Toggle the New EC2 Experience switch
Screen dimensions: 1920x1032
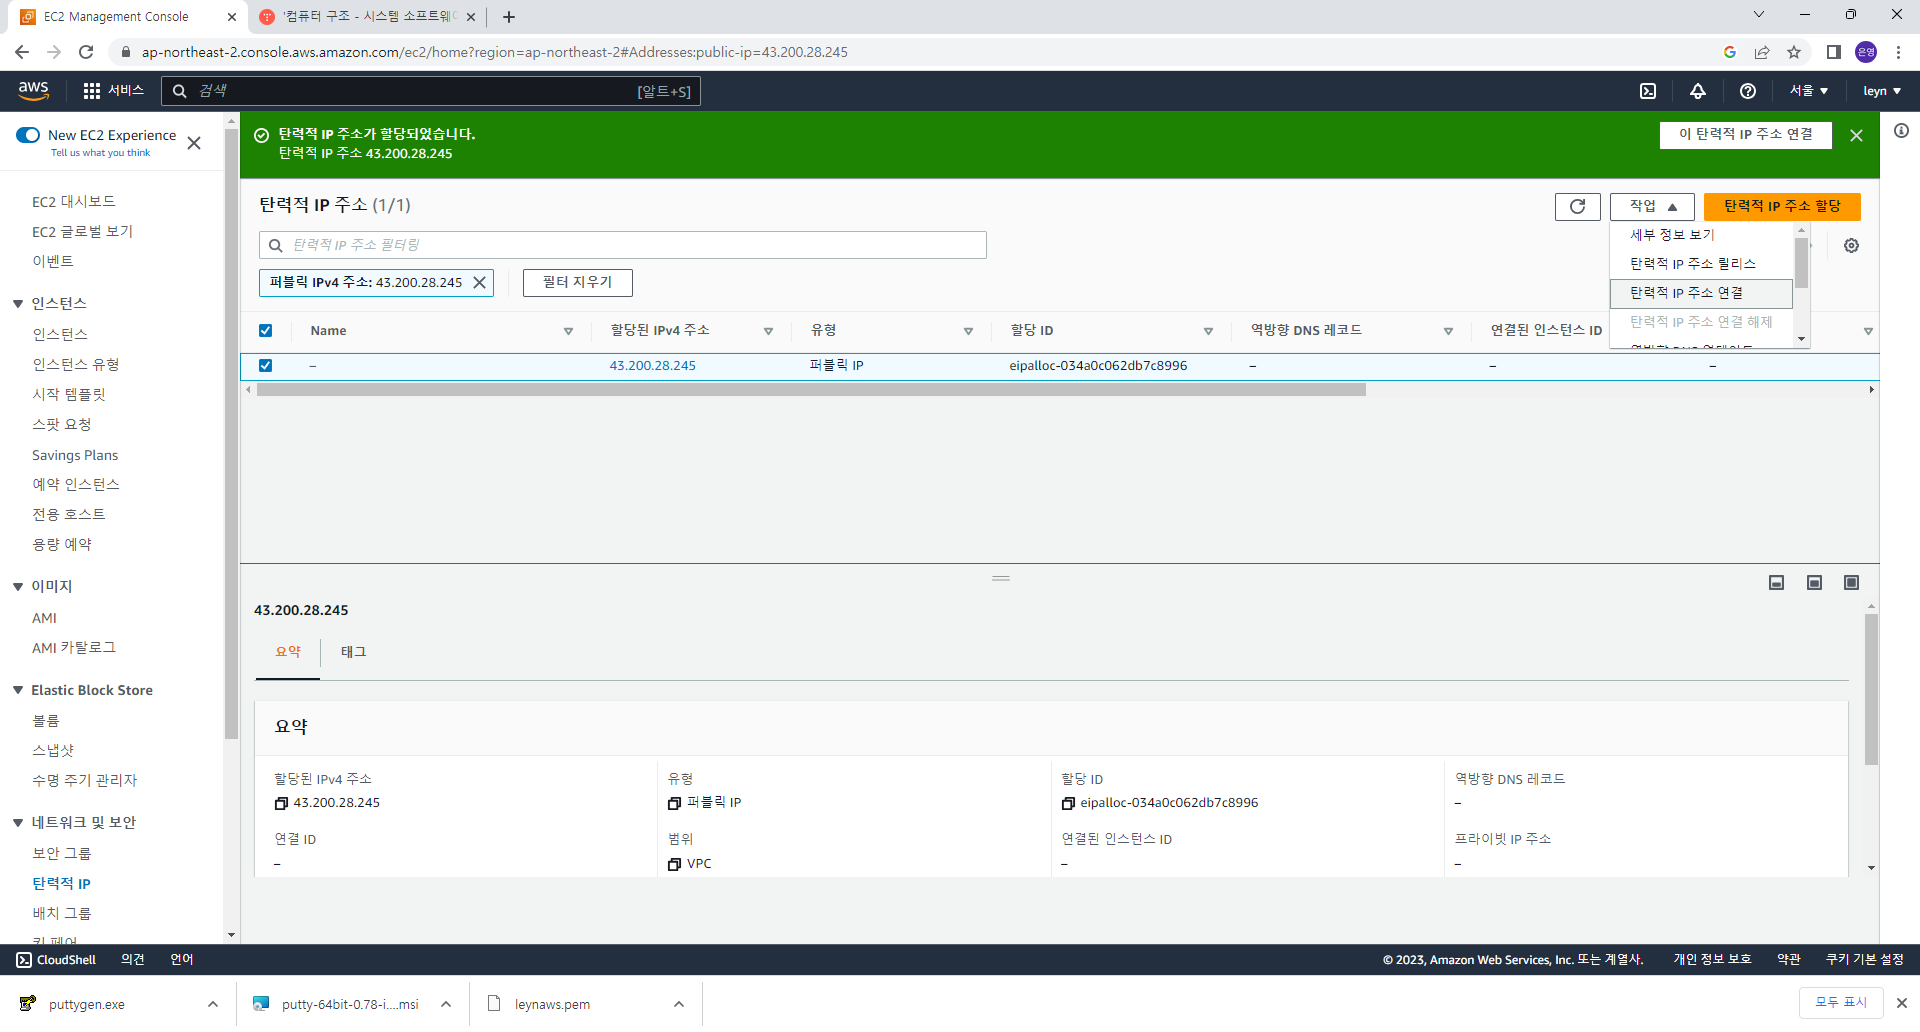(28, 135)
